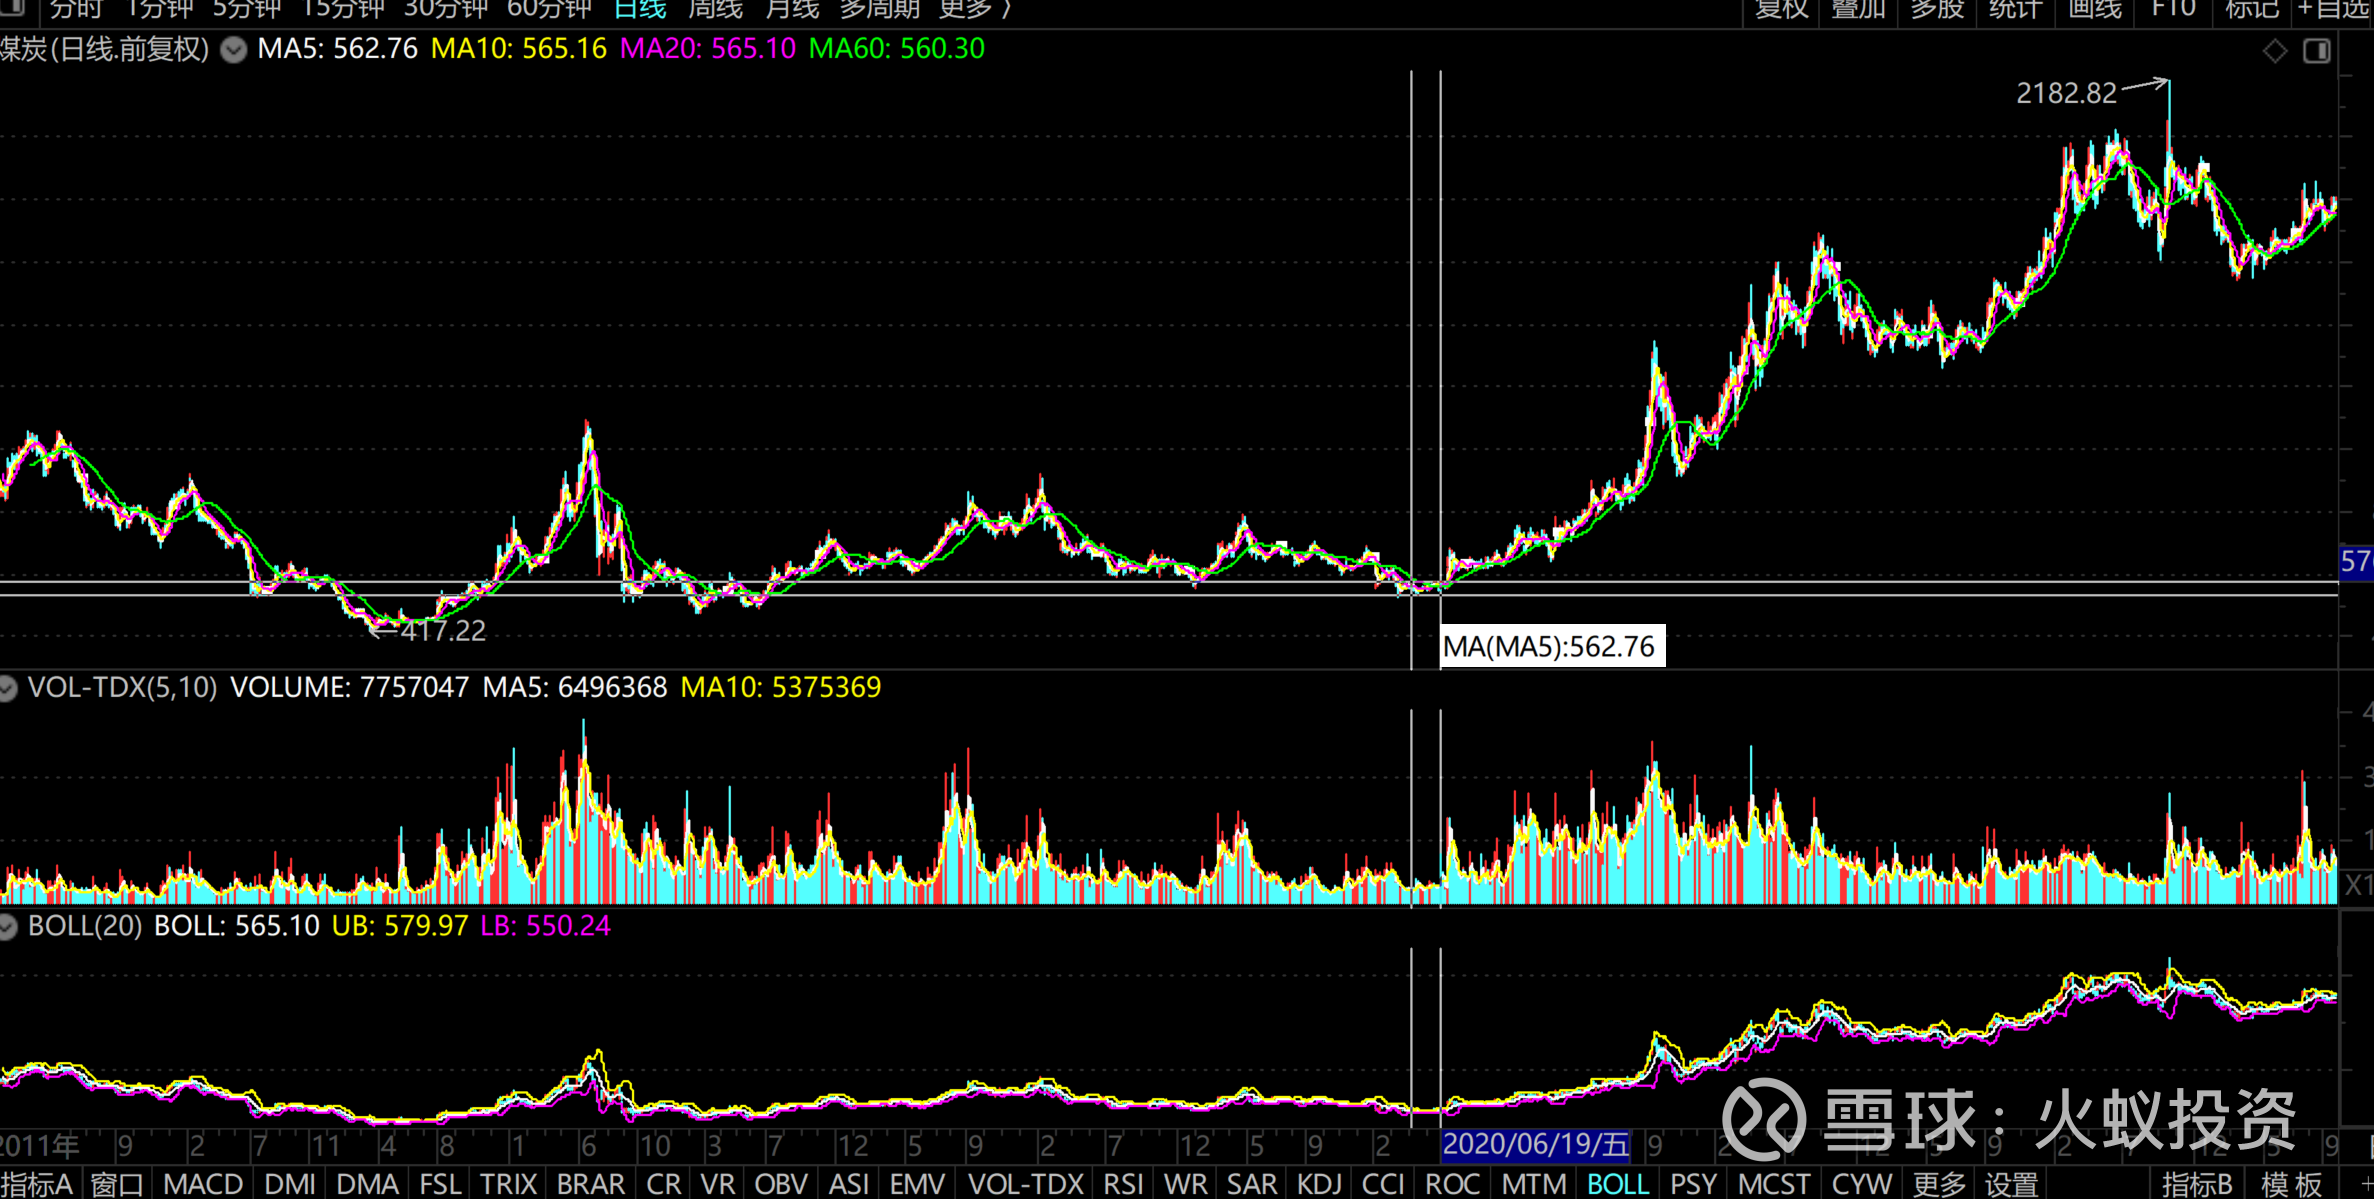Open the 画线 drawing tools
The image size is (2374, 1199).
pos(2095,9)
